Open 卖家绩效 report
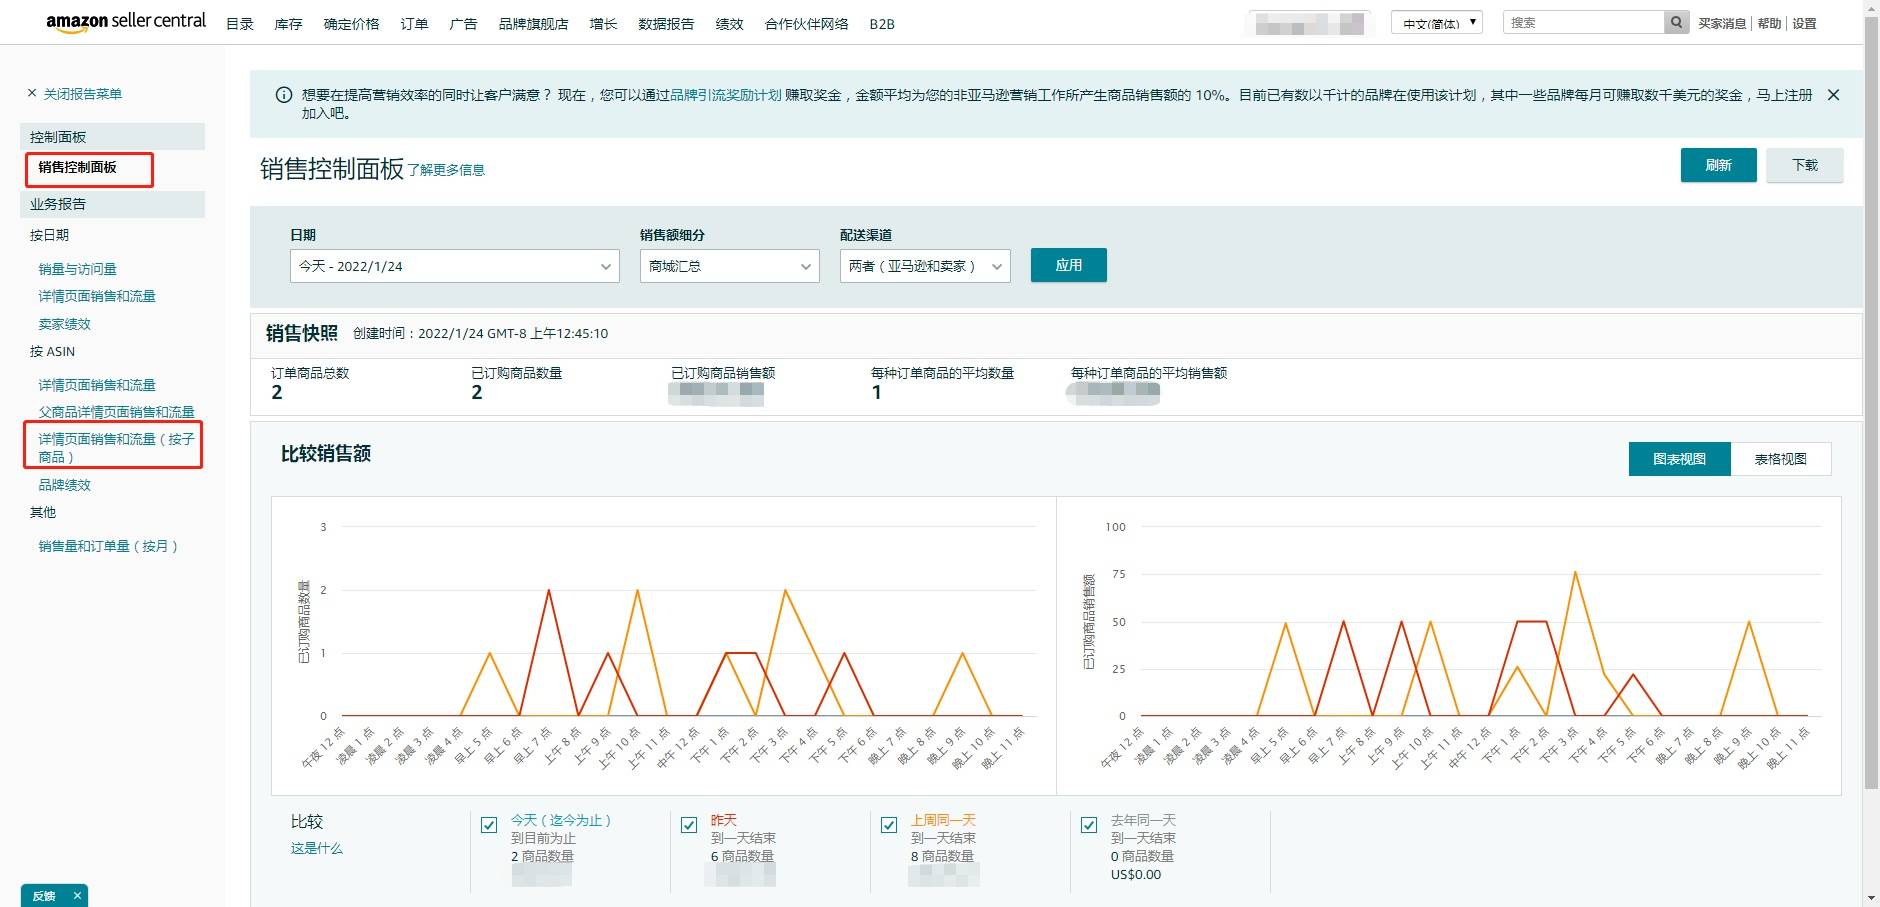 tap(64, 324)
